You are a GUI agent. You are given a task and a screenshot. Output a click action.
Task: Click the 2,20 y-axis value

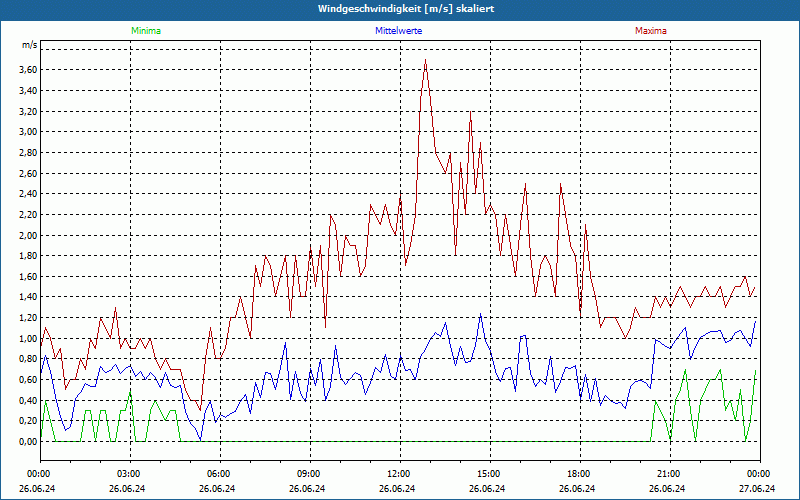click(x=29, y=215)
